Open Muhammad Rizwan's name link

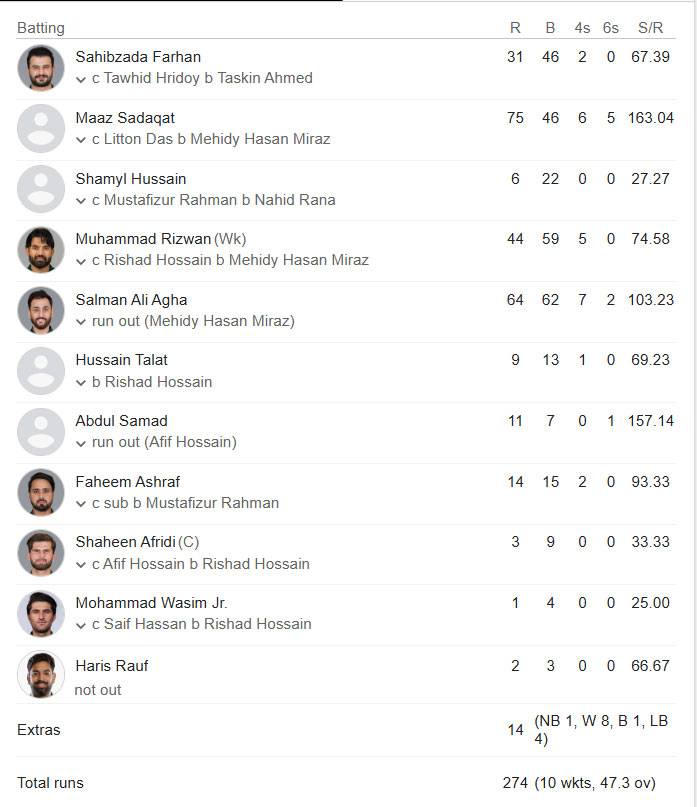(143, 239)
